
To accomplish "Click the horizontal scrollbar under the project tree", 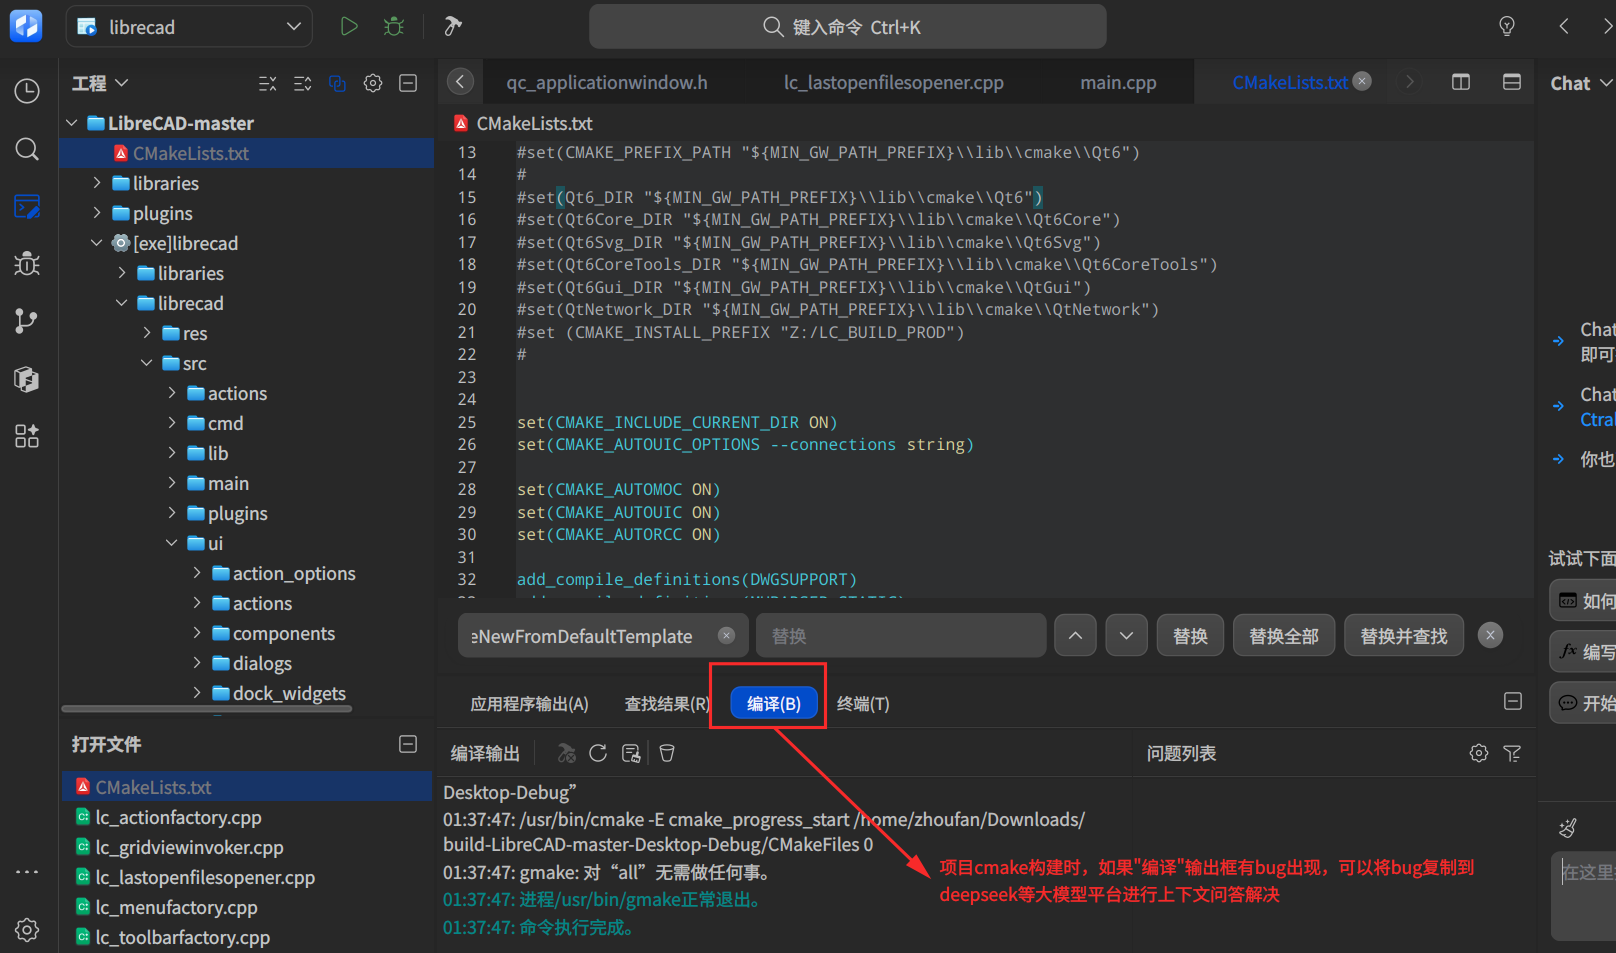I will [x=207, y=708].
